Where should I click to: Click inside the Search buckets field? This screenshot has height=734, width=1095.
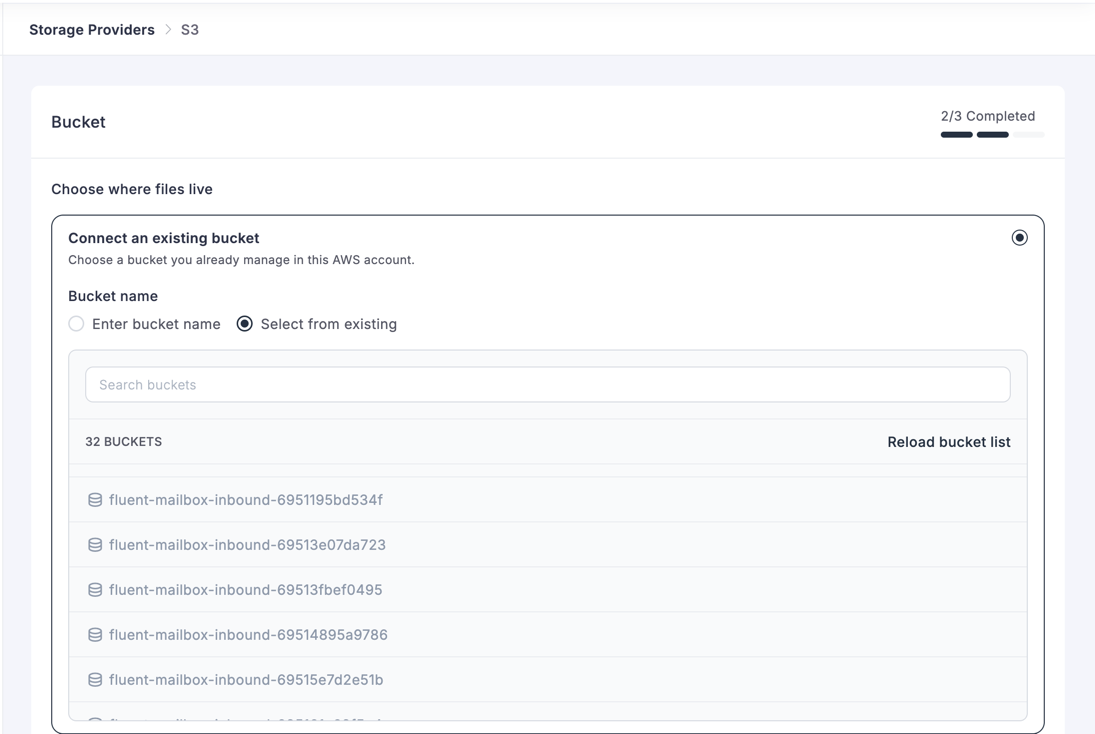coord(548,384)
